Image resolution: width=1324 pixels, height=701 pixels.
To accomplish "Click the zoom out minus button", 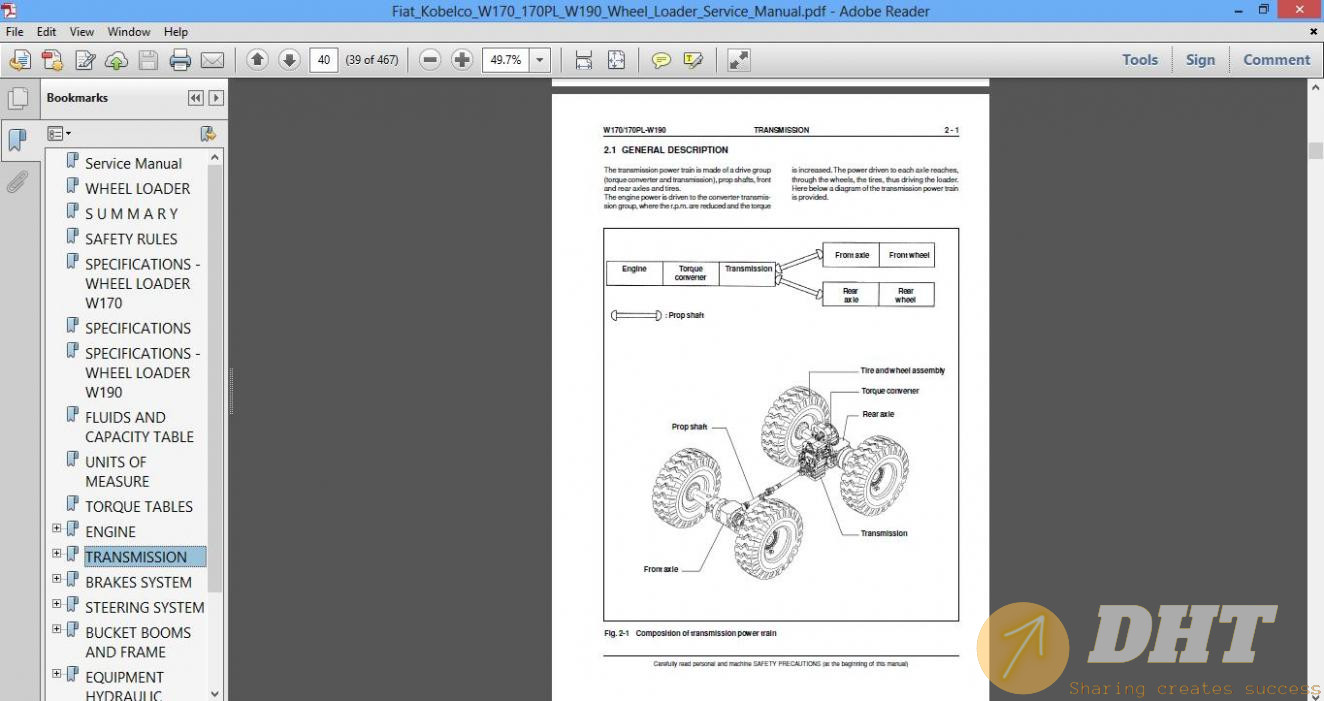I will (x=430, y=60).
